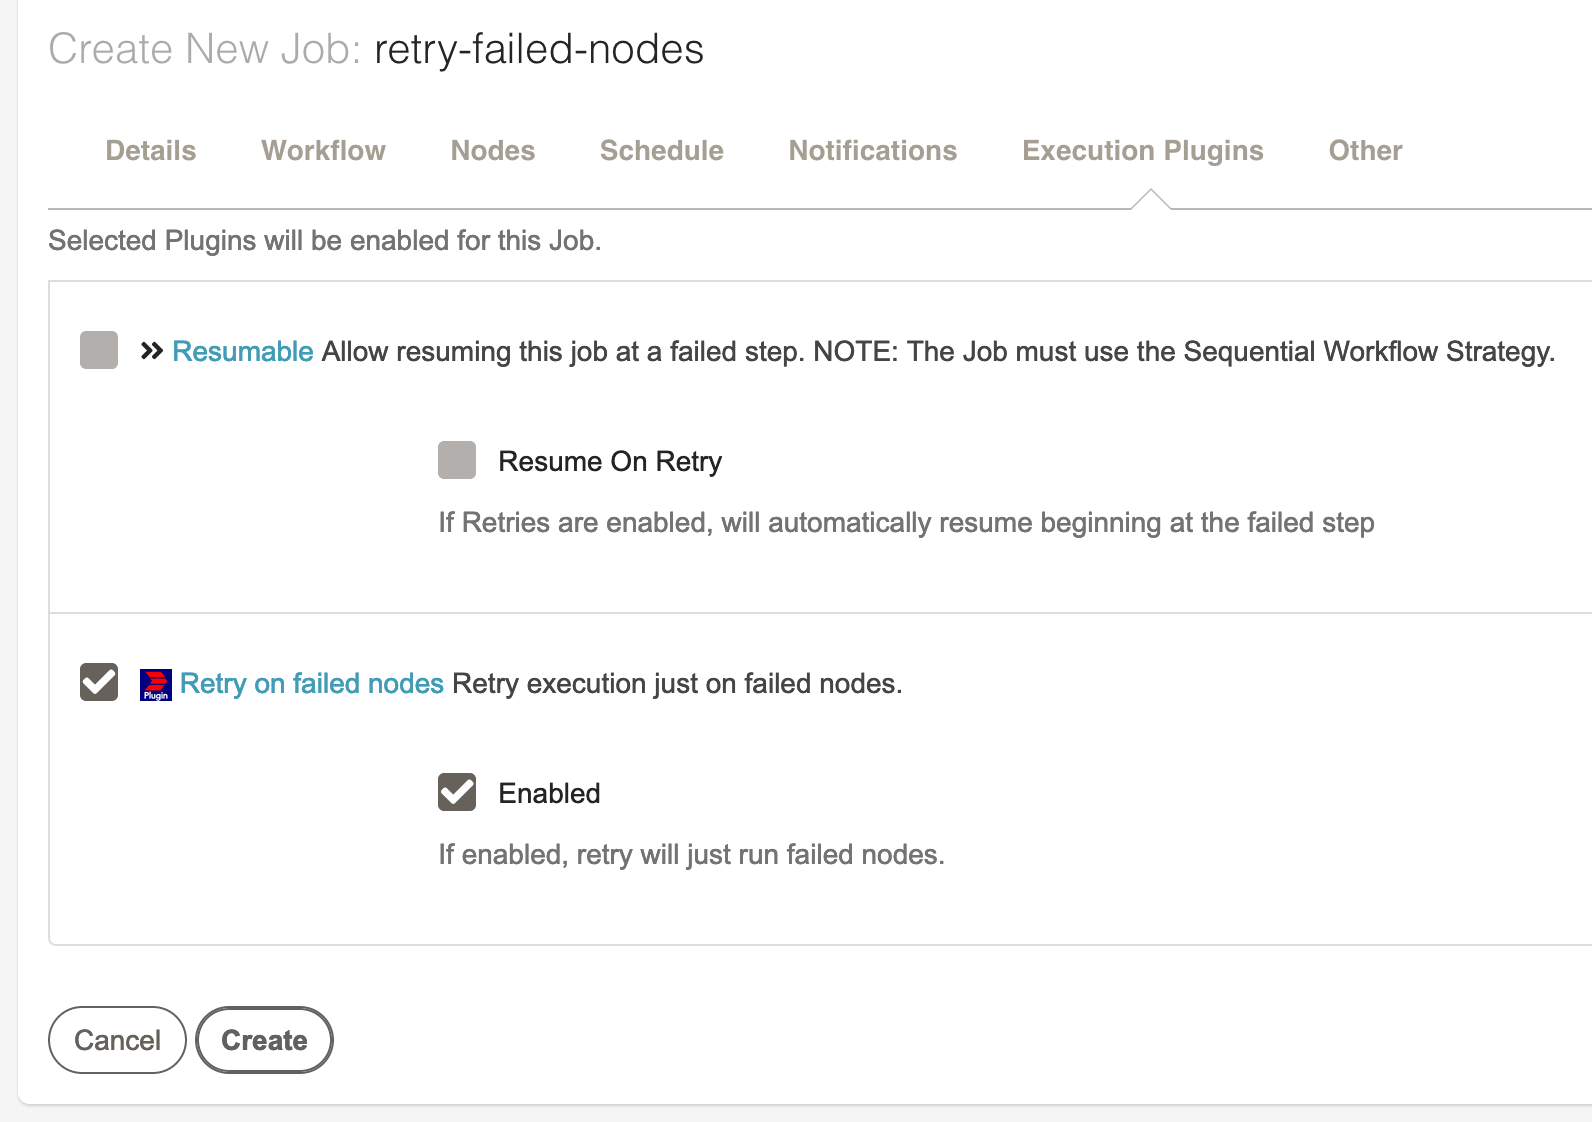Click the retry-failed-nodes job title
Image resolution: width=1592 pixels, height=1122 pixels.
point(539,49)
